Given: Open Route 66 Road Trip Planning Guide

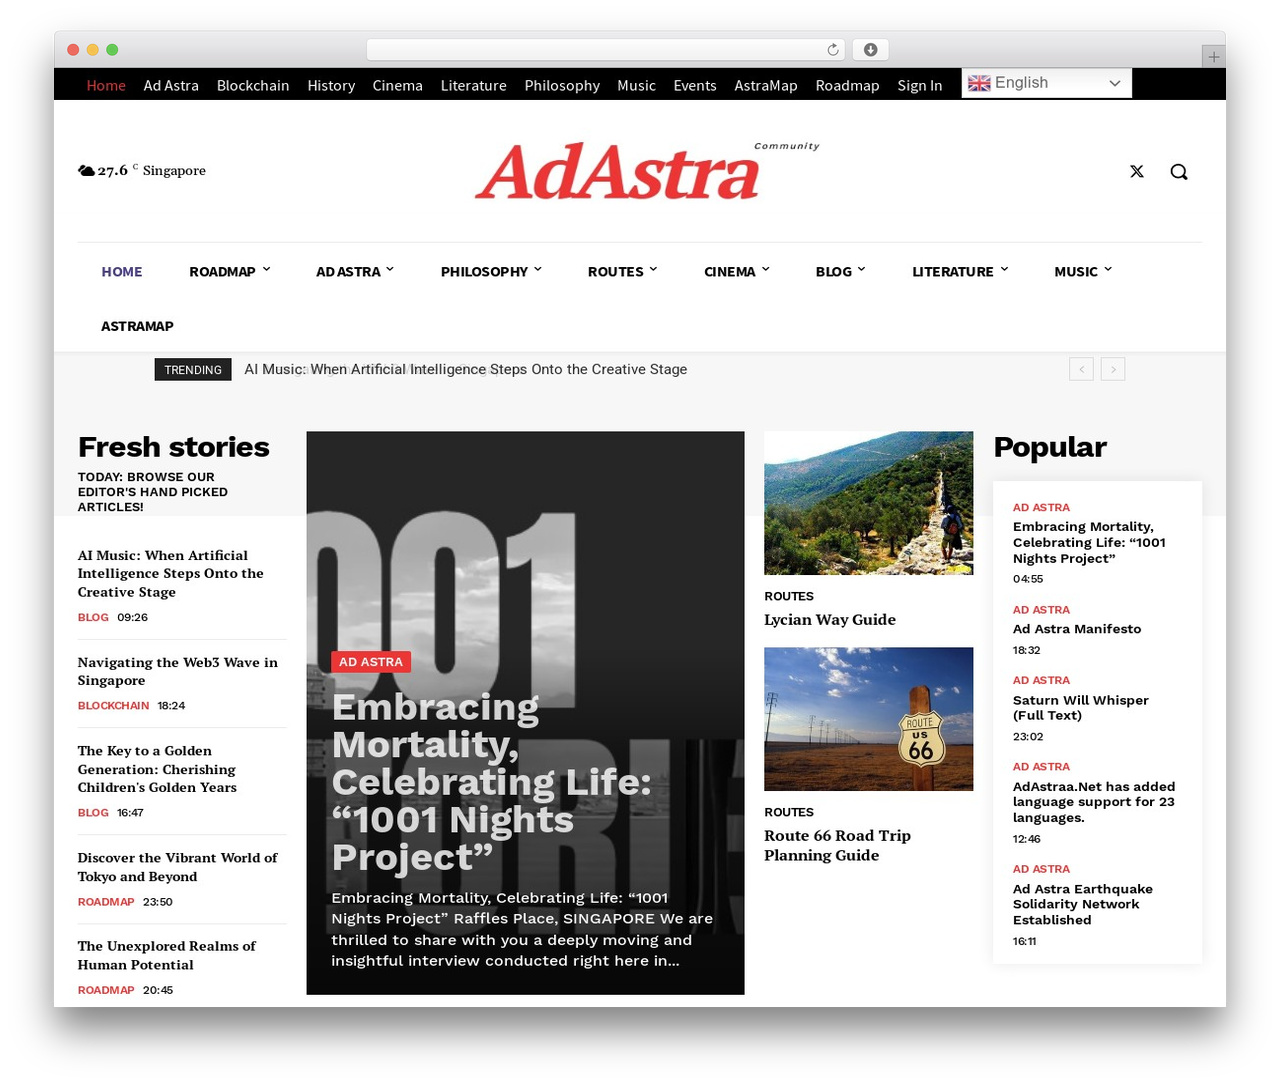Looking at the screenshot, I should pyautogui.click(x=838, y=845).
